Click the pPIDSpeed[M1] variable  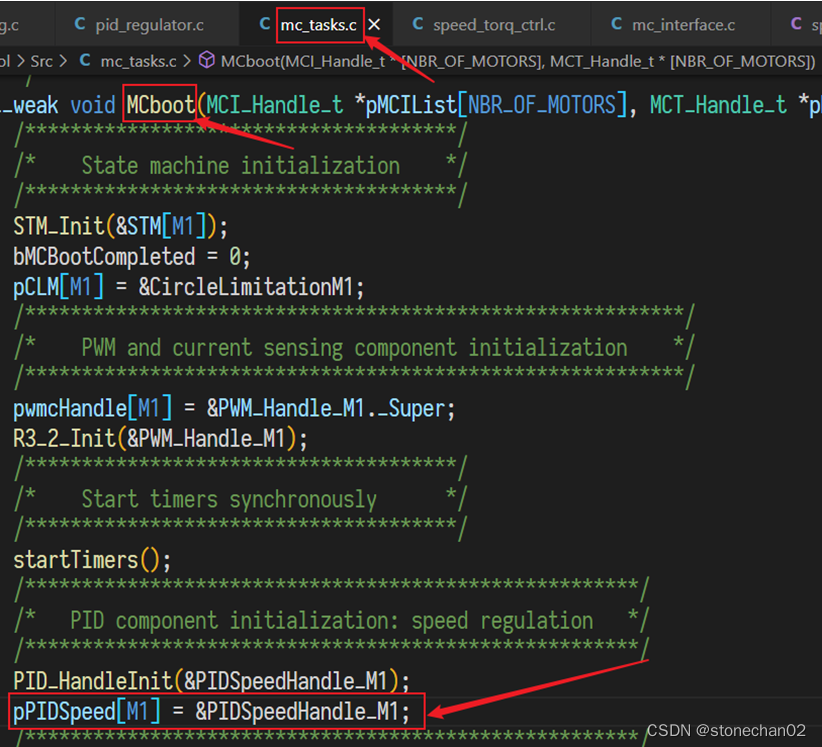pos(86,711)
